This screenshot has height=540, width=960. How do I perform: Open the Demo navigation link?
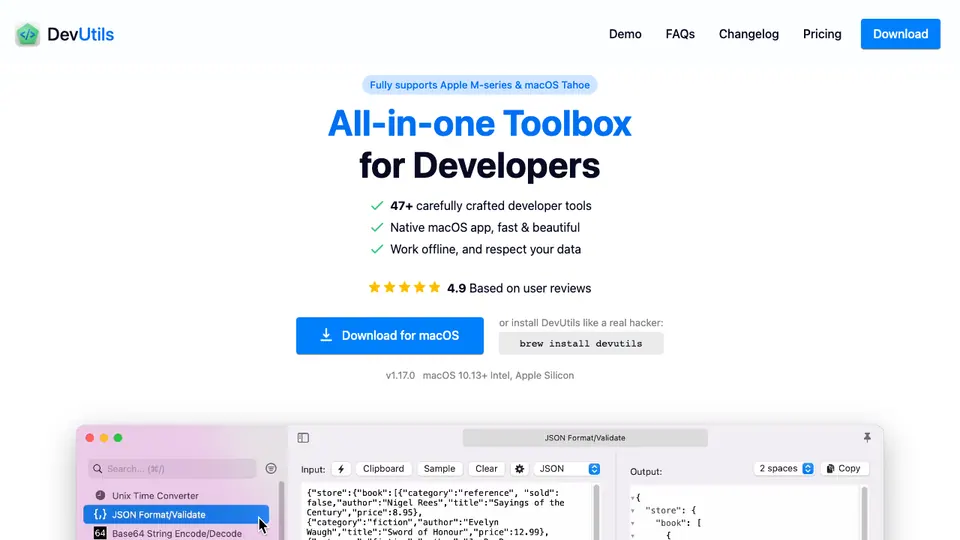(x=625, y=34)
